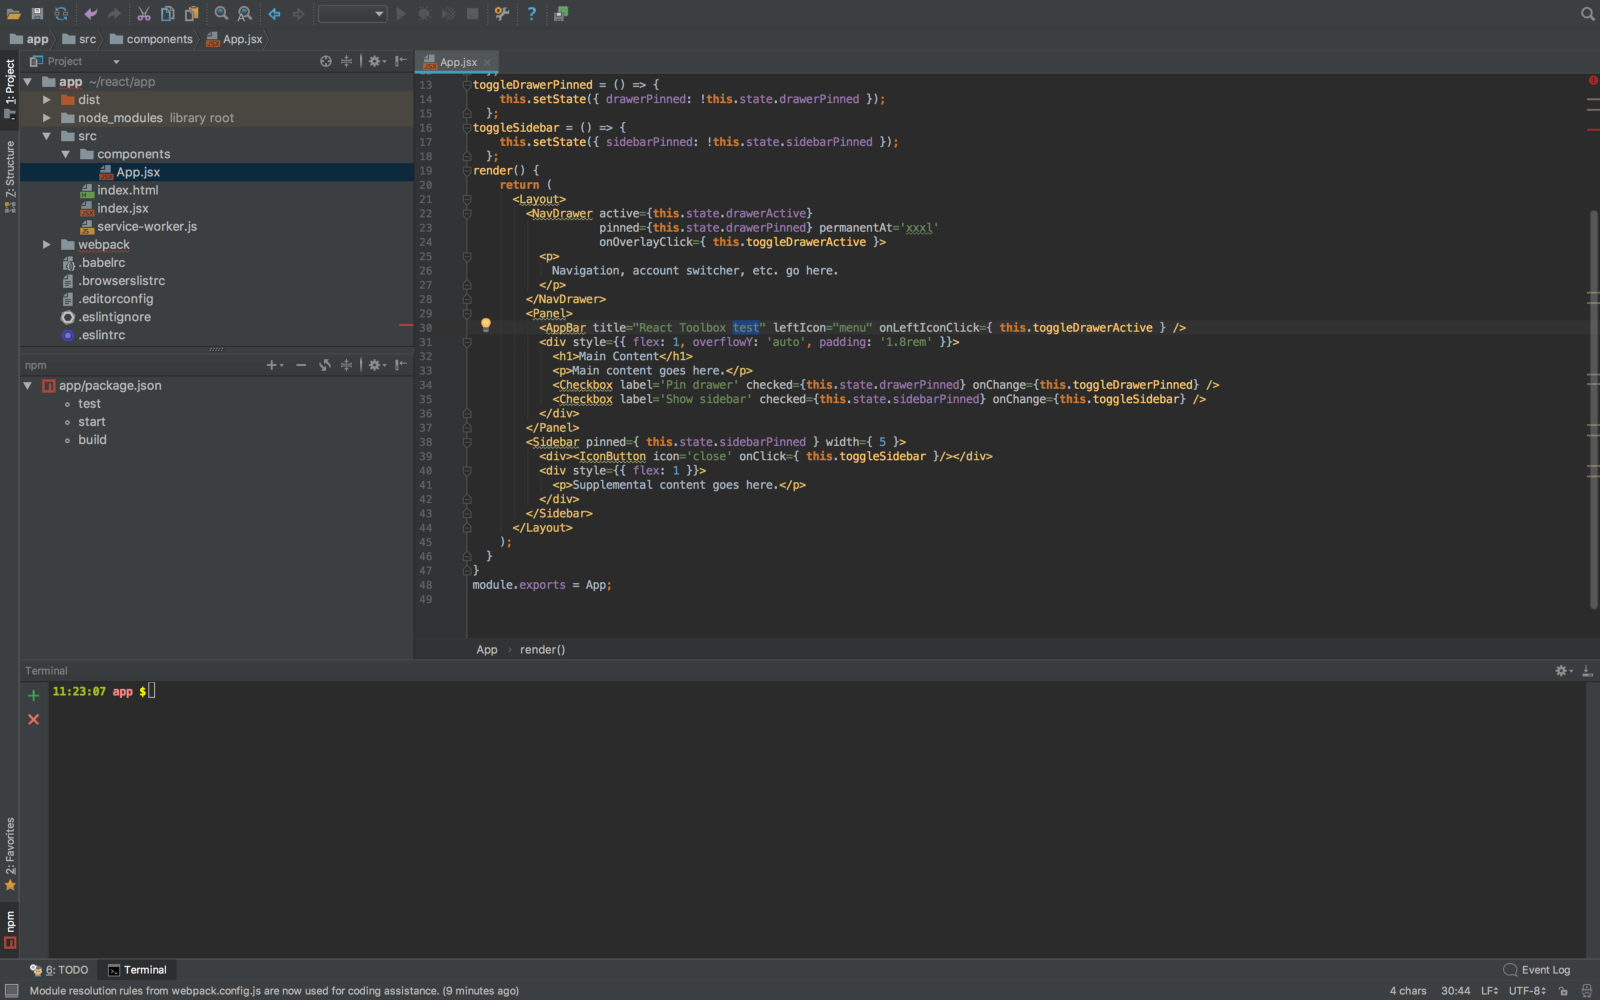Open the Event Log from the status bar
This screenshot has width=1600, height=1000.
1537,970
